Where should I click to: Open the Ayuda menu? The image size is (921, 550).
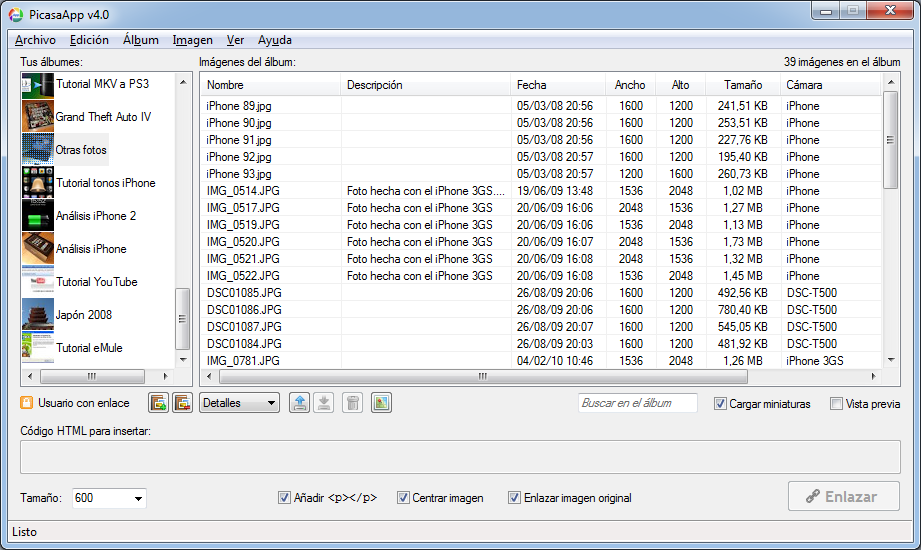(274, 40)
